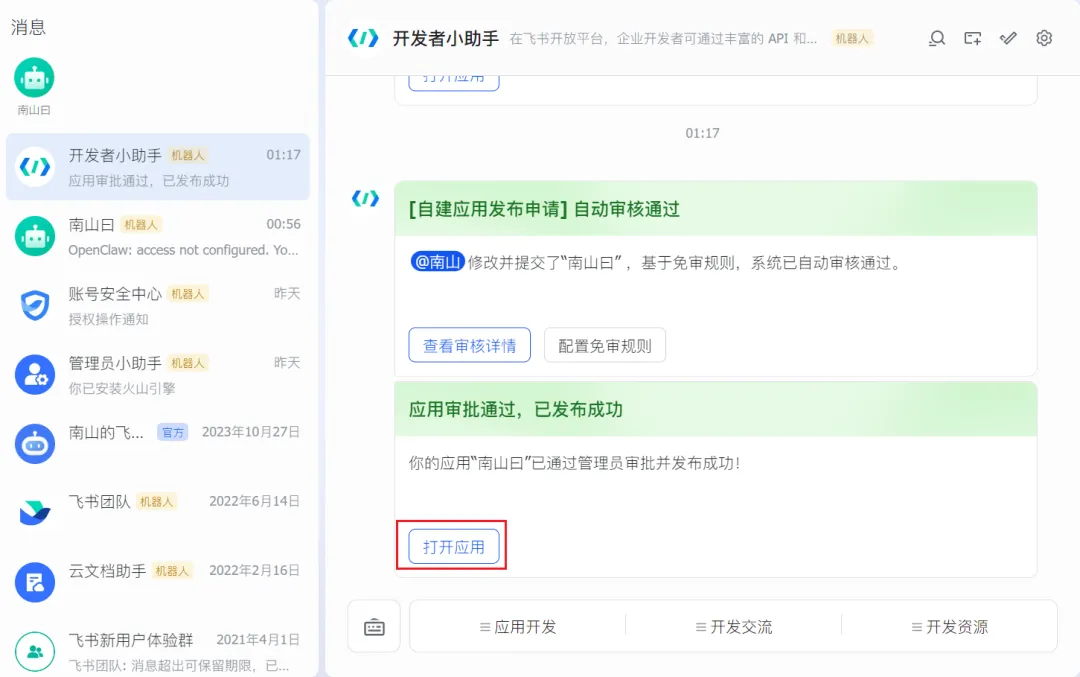
Task: Click the 开发者小助手 code-bracket avatar in list
Action: click(34, 167)
